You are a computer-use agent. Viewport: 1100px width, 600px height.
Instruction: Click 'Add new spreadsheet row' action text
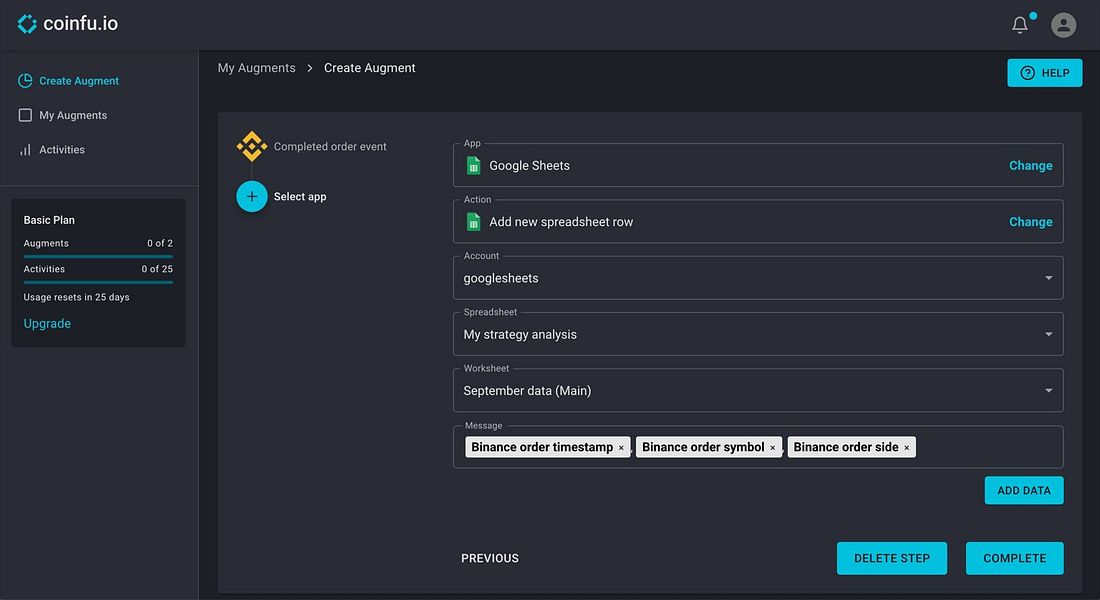click(x=561, y=222)
